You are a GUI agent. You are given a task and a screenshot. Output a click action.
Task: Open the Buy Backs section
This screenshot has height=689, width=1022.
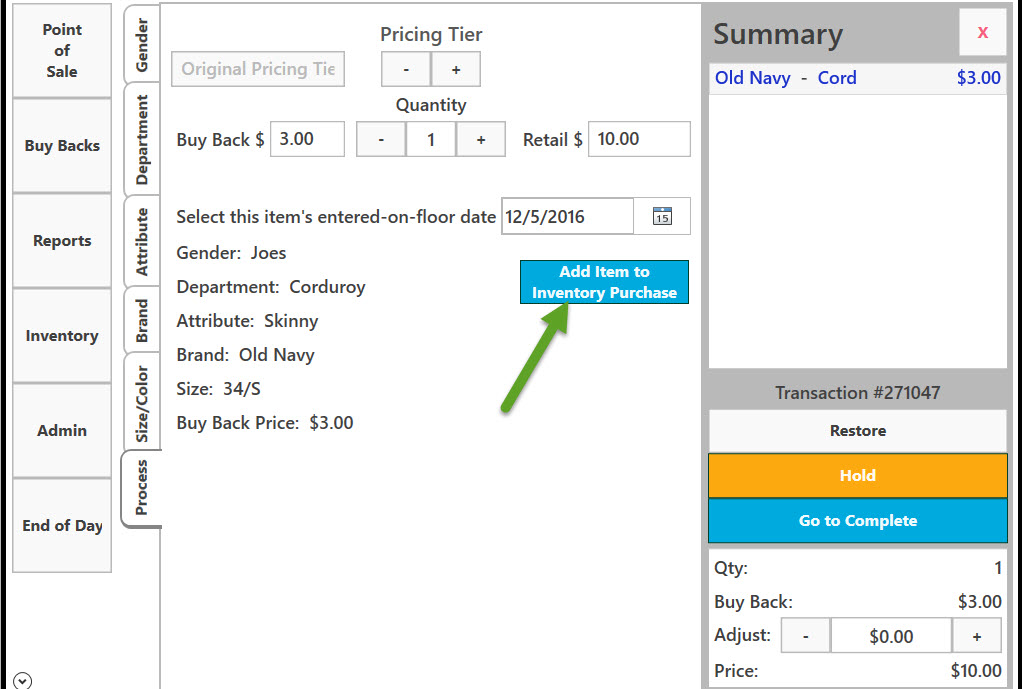pyautogui.click(x=62, y=145)
